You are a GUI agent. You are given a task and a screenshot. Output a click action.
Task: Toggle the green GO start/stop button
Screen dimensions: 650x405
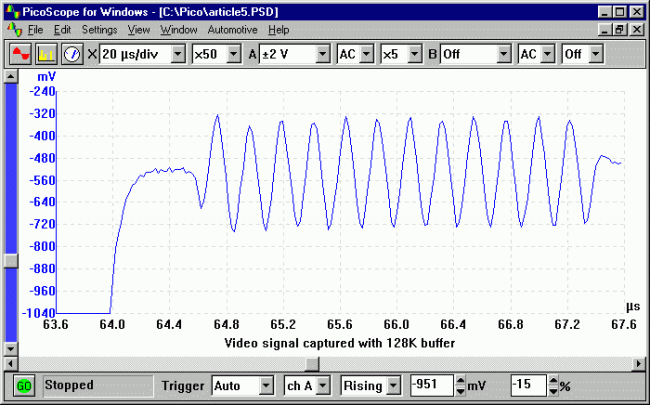pos(24,385)
